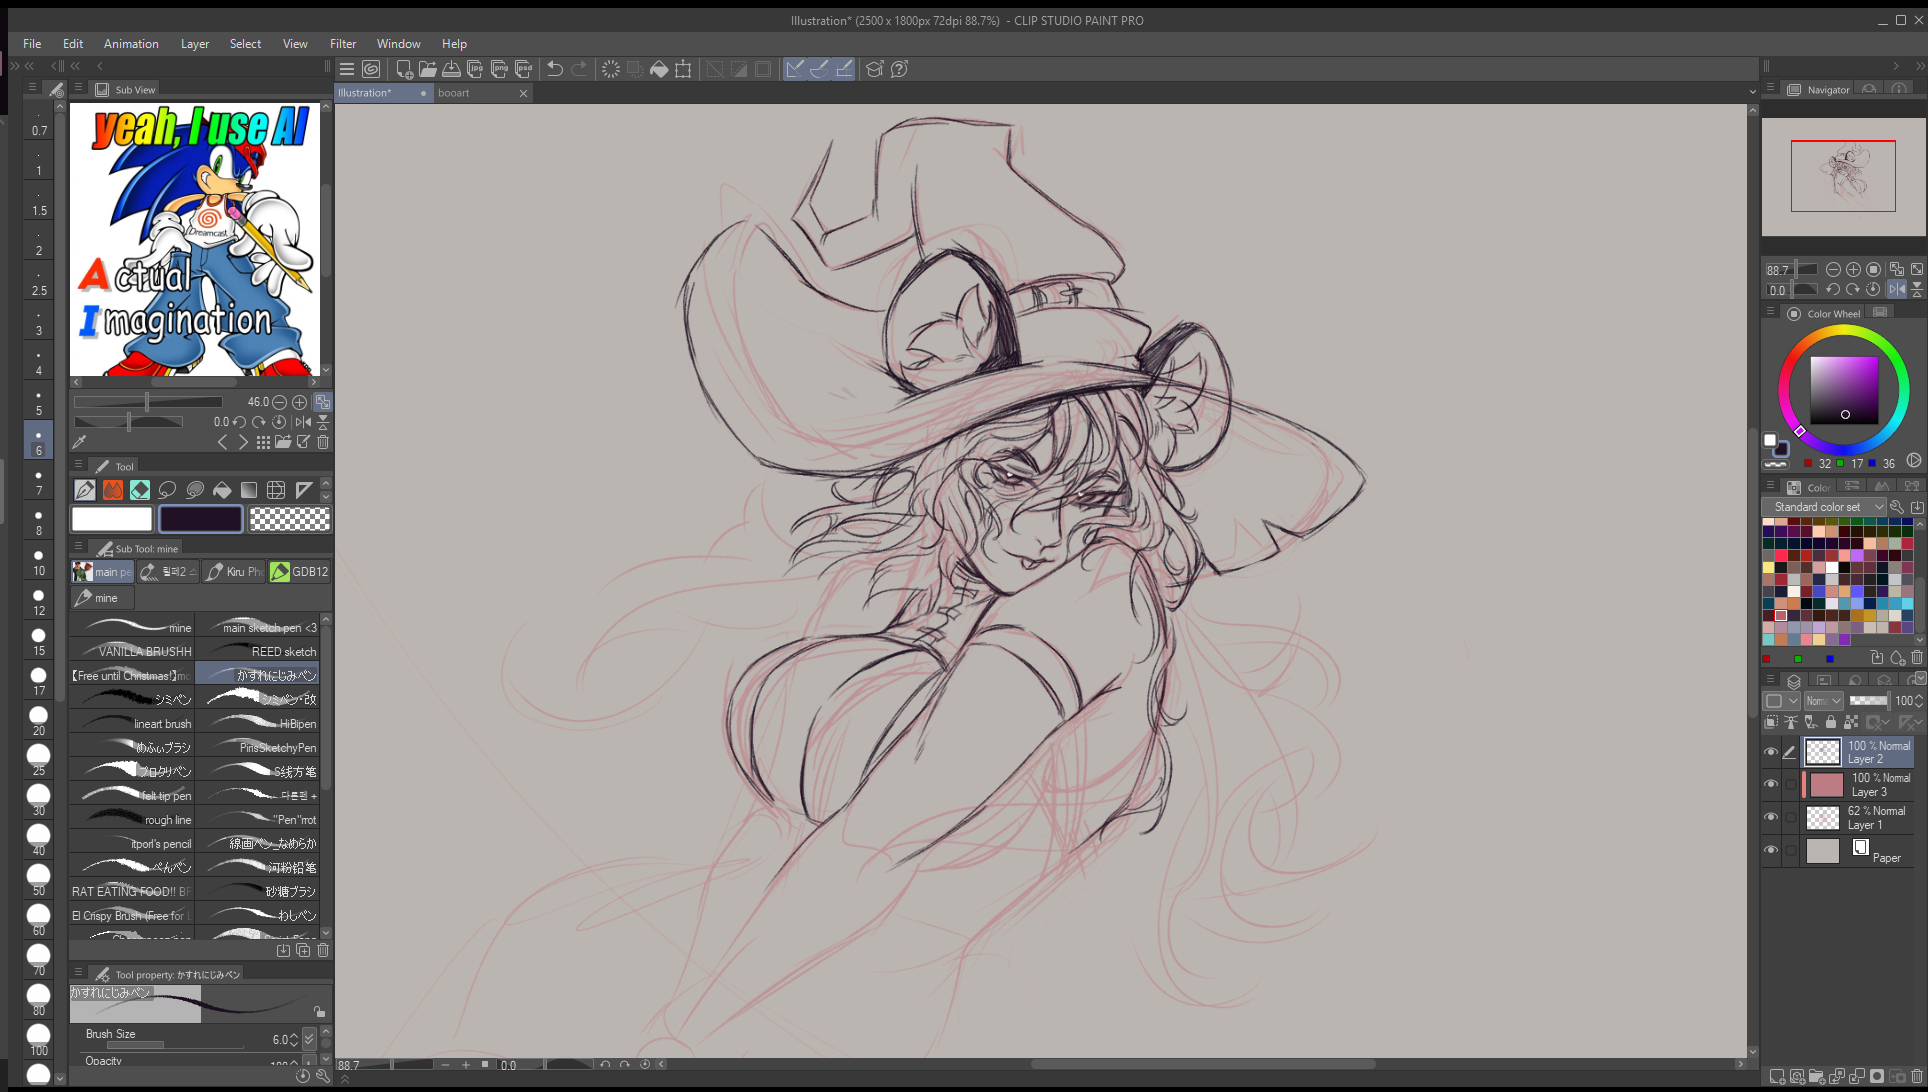
Task: Click the Undo arrow in the command bar
Action: [555, 69]
